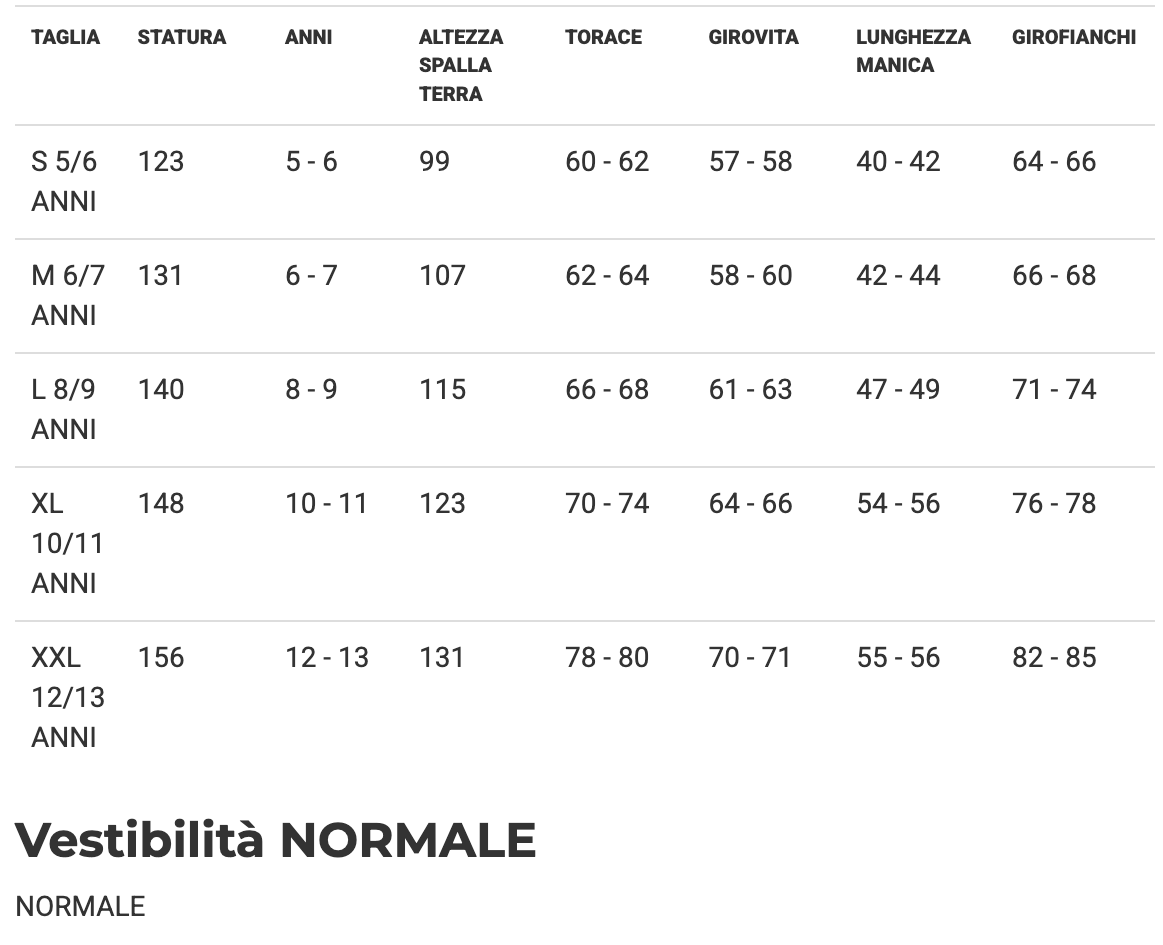The width and height of the screenshot is (1163, 945).
Task: Select the XL 10/11 ANNI size cell
Action: 67,543
